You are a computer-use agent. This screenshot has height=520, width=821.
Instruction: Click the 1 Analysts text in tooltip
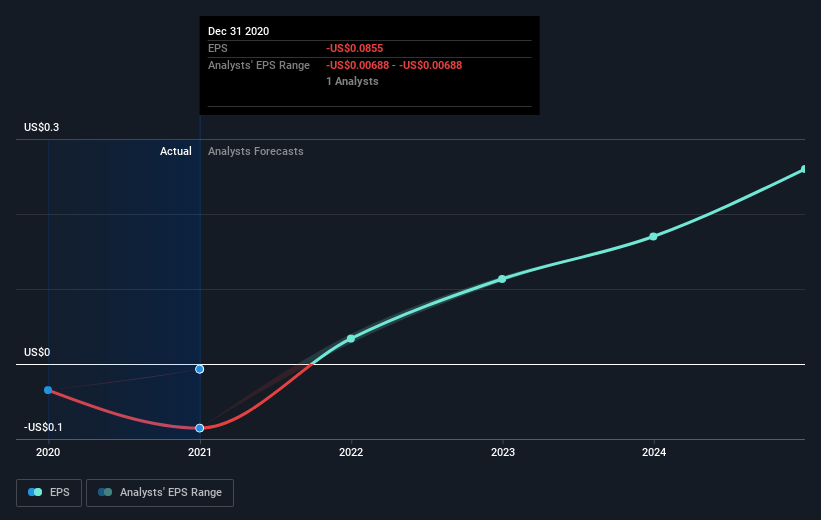click(x=352, y=81)
